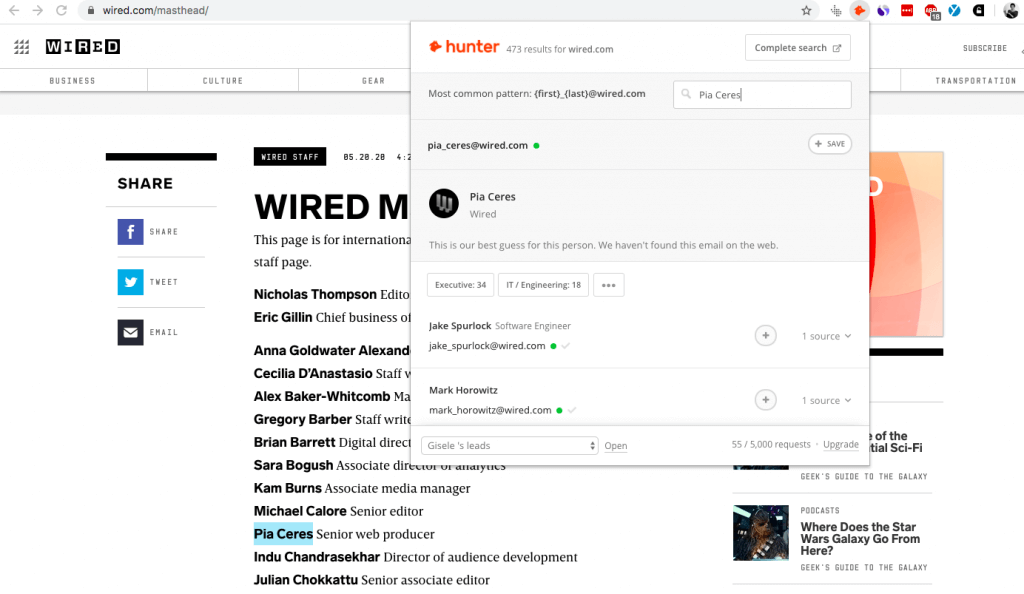Screen dimensions: 1024x594
Task: Open the TRANSPORTATION section
Action: (x=976, y=81)
